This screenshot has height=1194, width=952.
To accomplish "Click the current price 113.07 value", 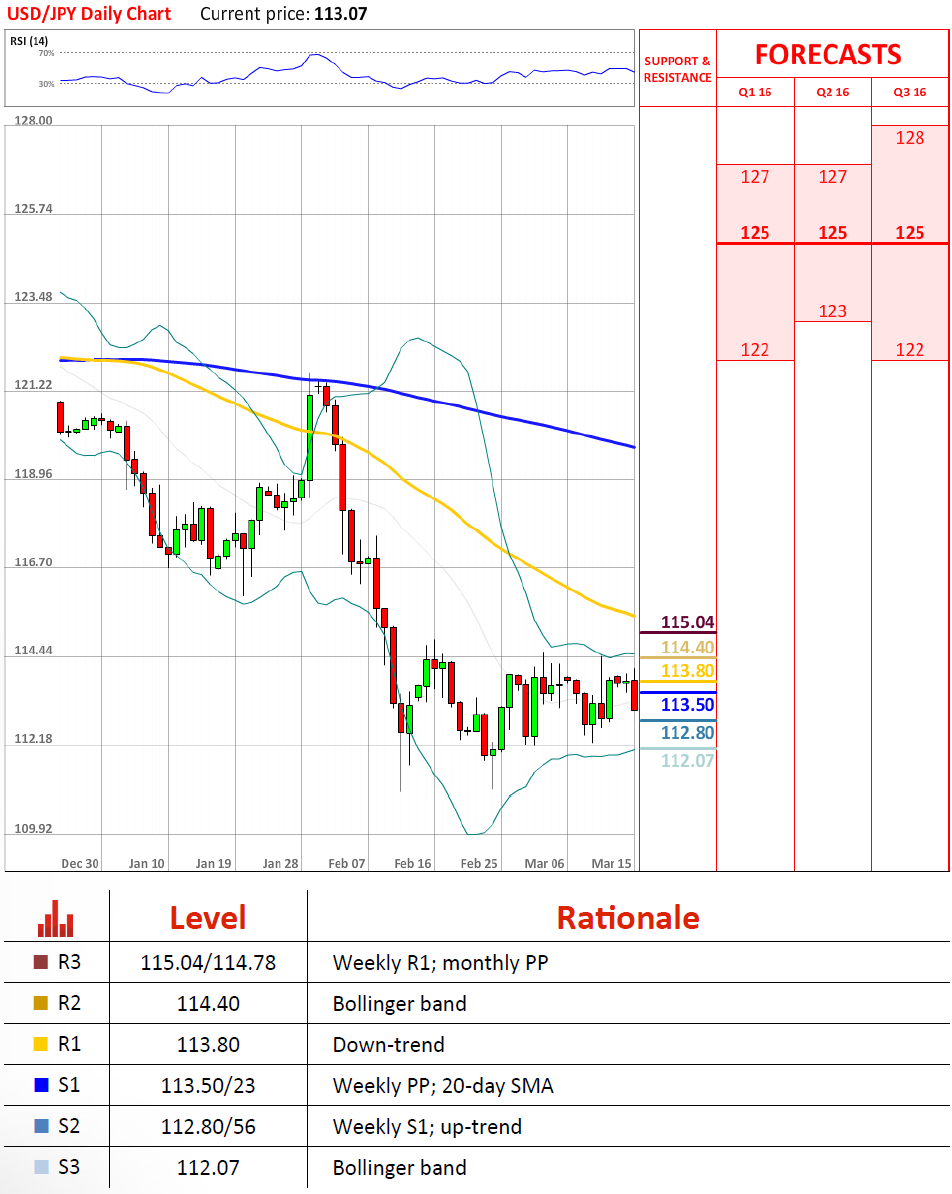I will point(339,14).
